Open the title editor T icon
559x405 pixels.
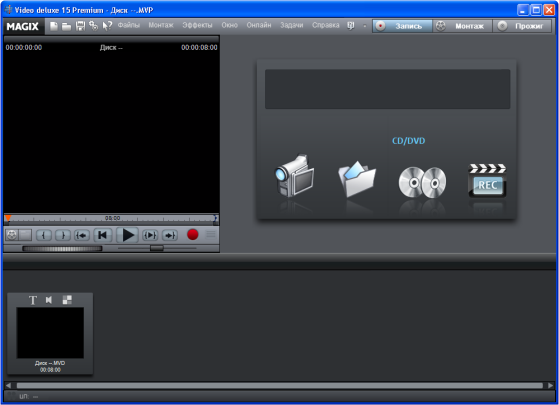click(33, 300)
